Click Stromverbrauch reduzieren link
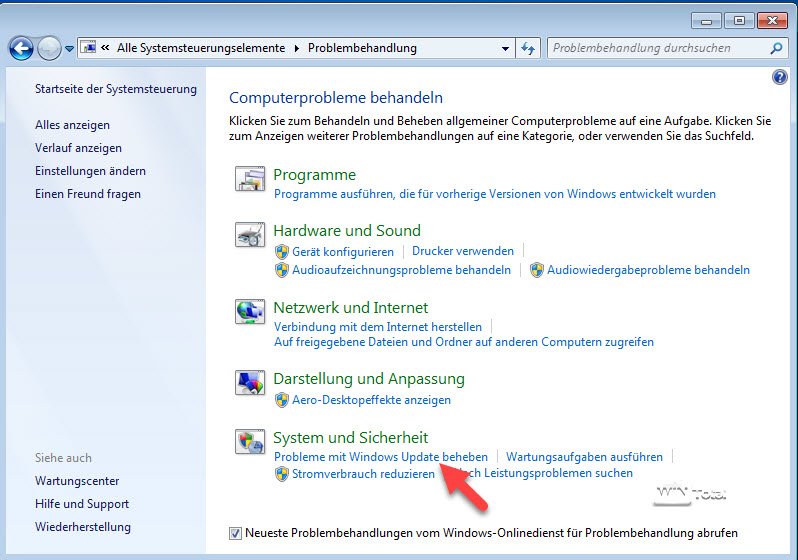This screenshot has width=798, height=560. pos(363,474)
